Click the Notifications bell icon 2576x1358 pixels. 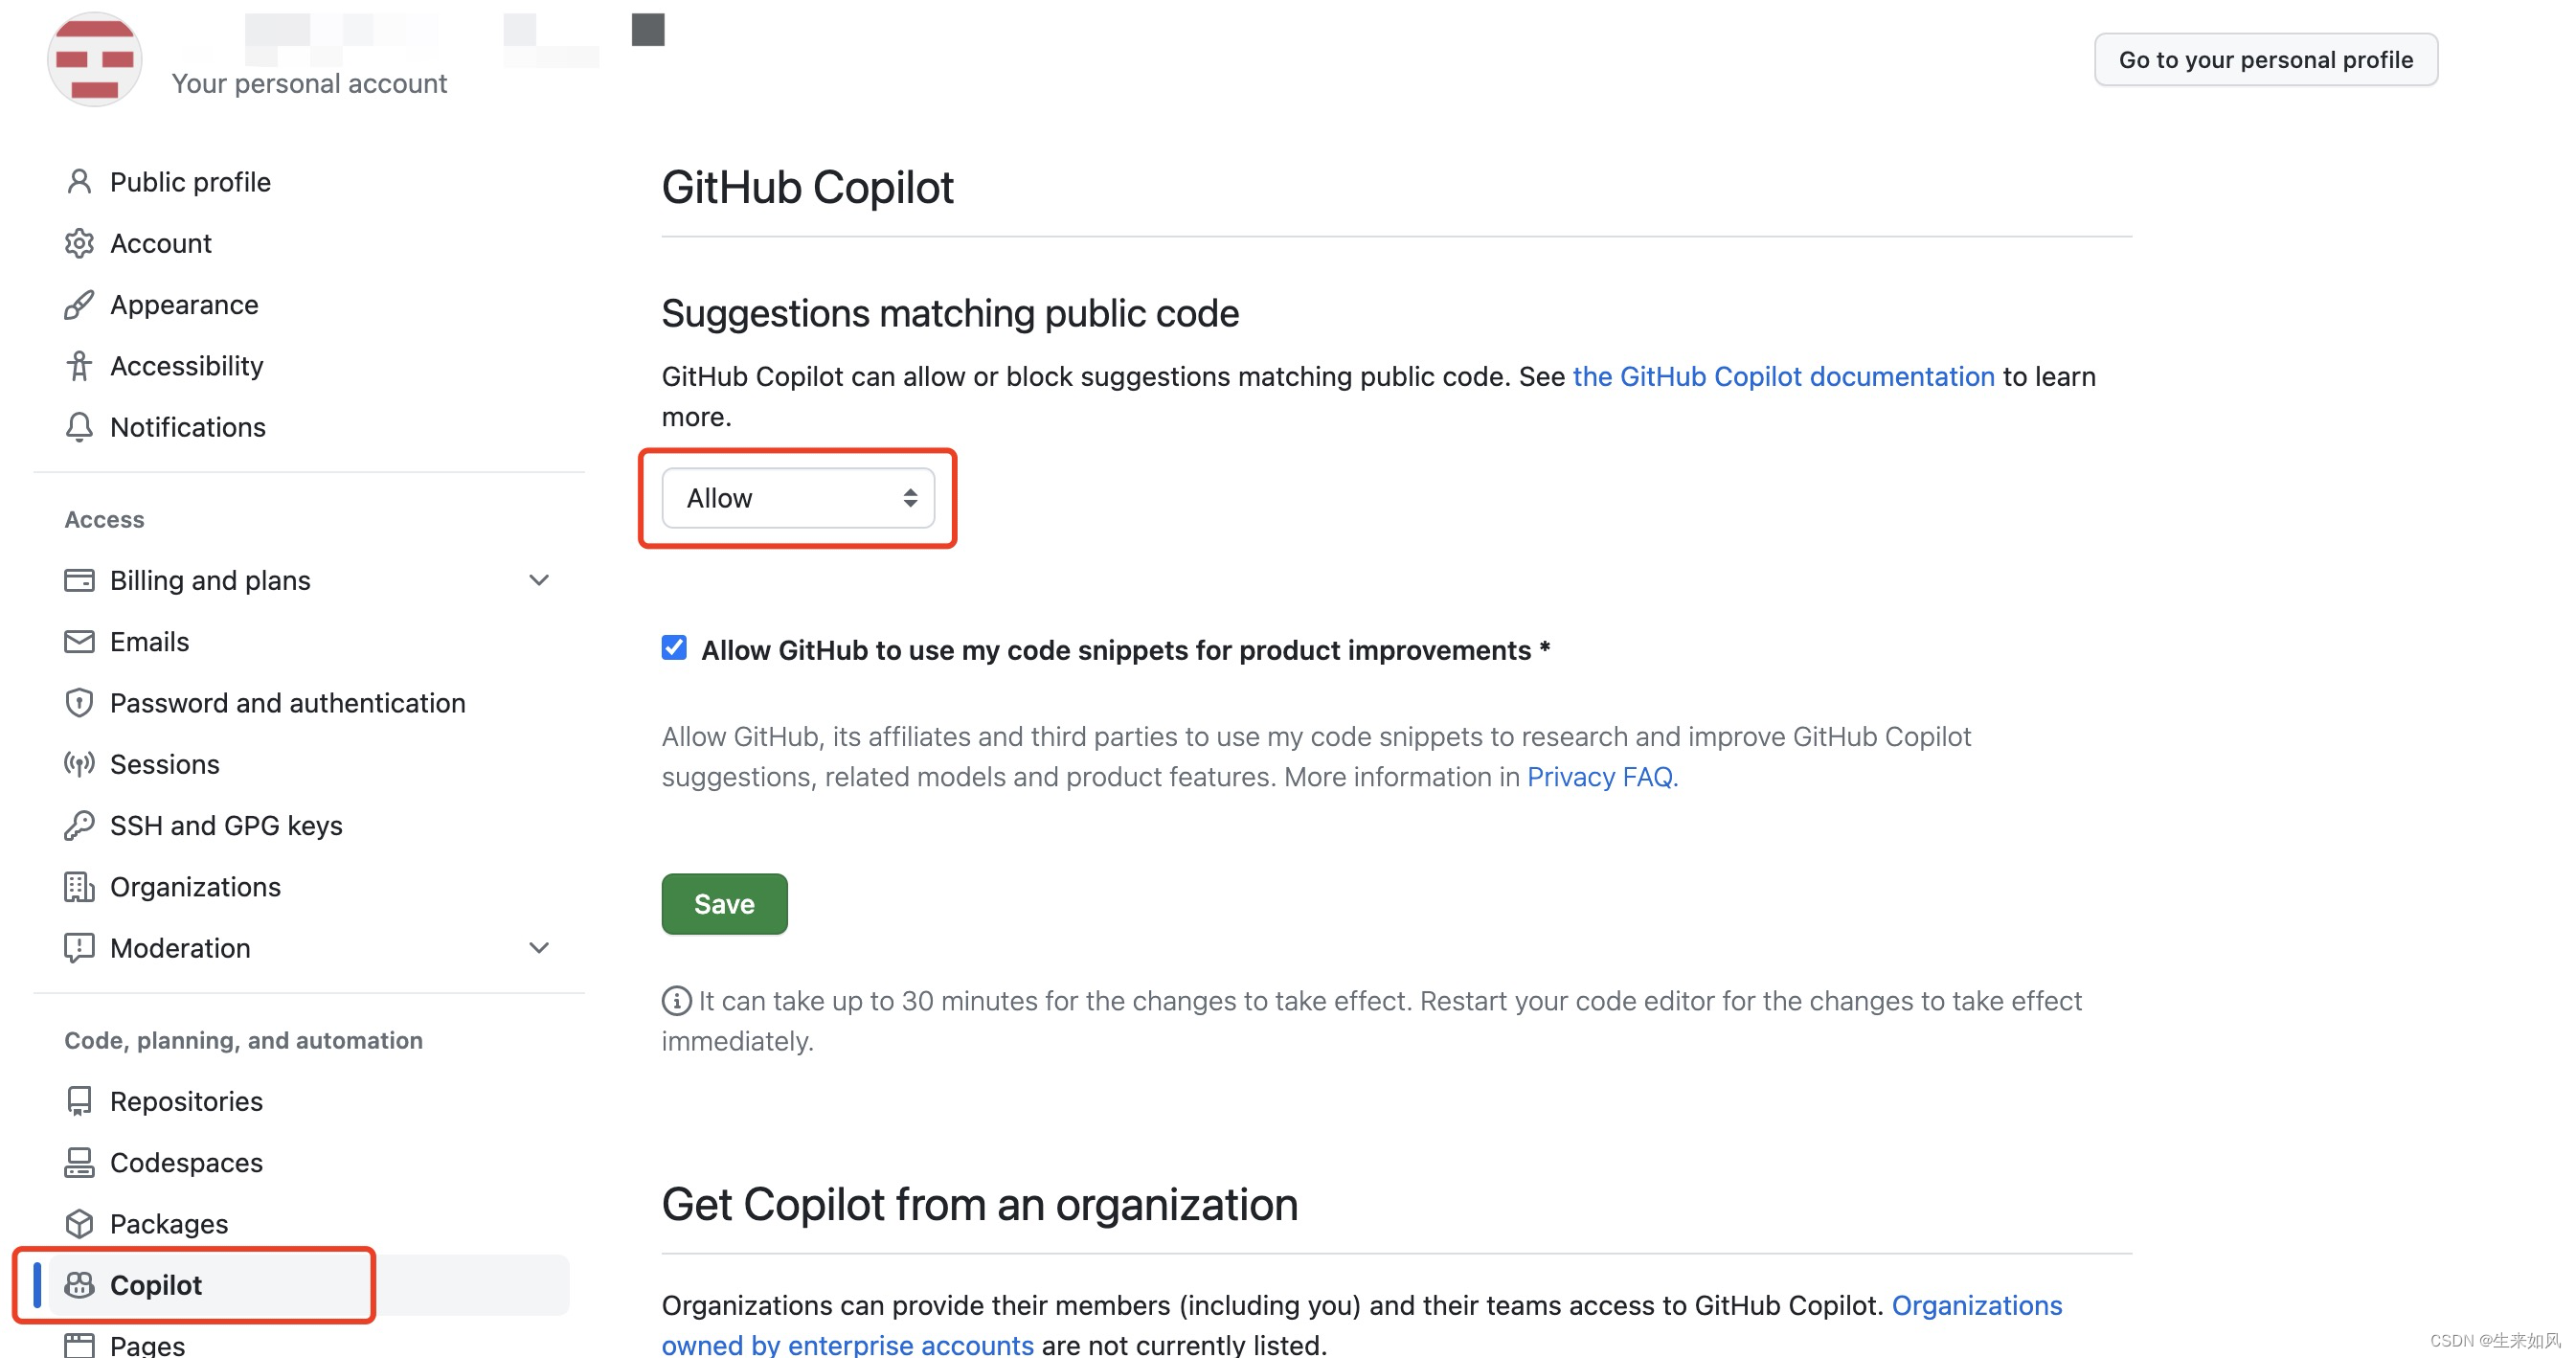click(79, 427)
